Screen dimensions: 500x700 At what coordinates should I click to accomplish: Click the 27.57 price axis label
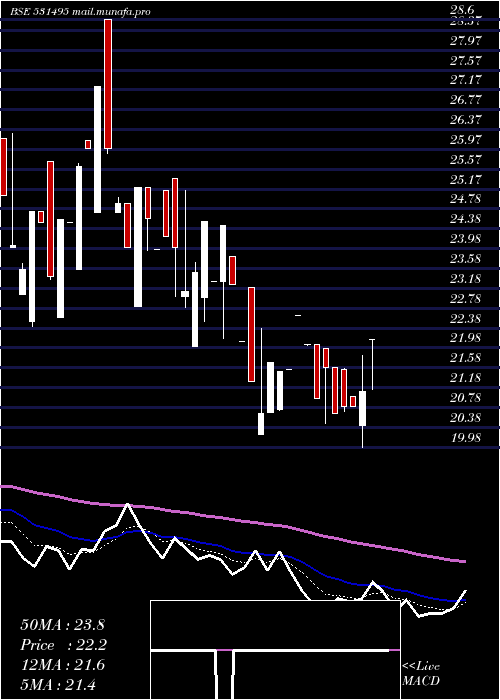466,61
